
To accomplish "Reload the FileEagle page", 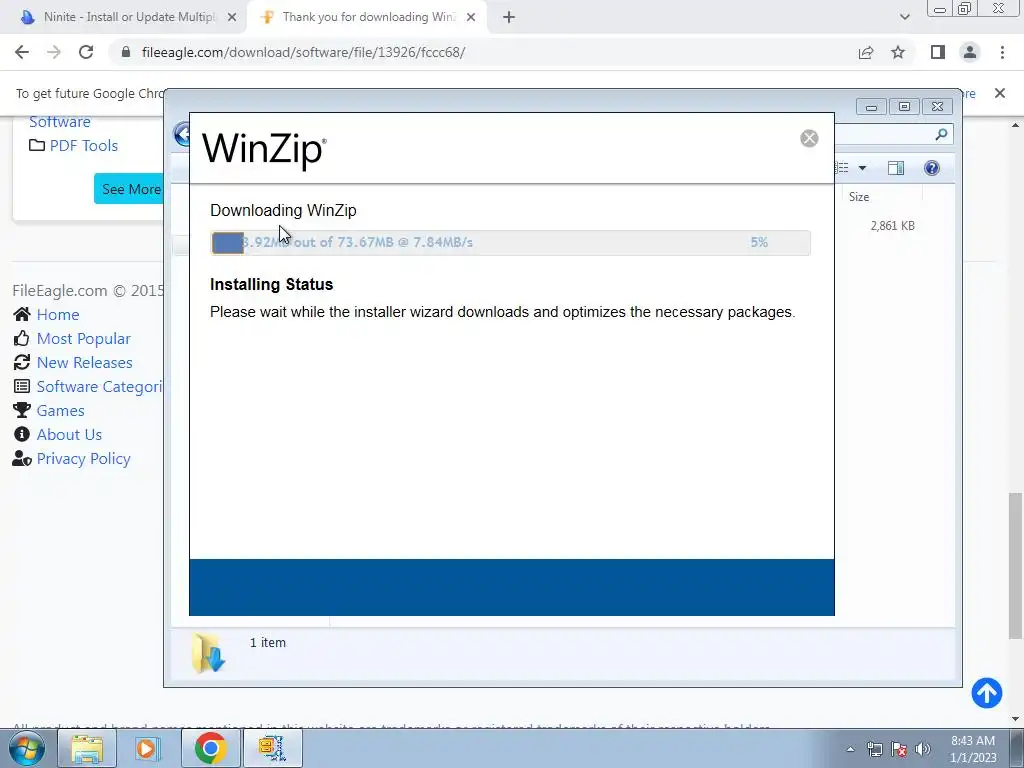I will (x=86, y=52).
